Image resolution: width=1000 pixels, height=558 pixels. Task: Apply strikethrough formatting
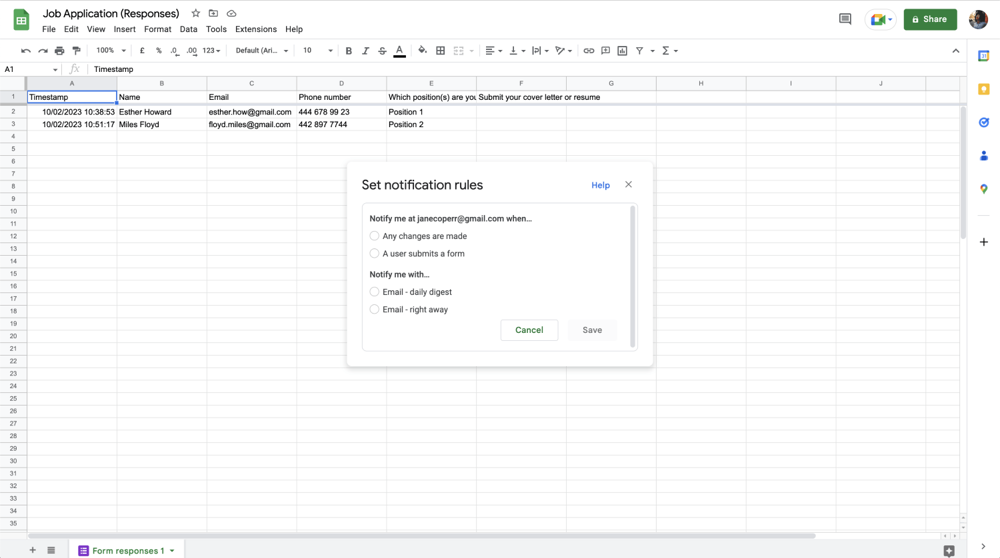click(x=382, y=51)
